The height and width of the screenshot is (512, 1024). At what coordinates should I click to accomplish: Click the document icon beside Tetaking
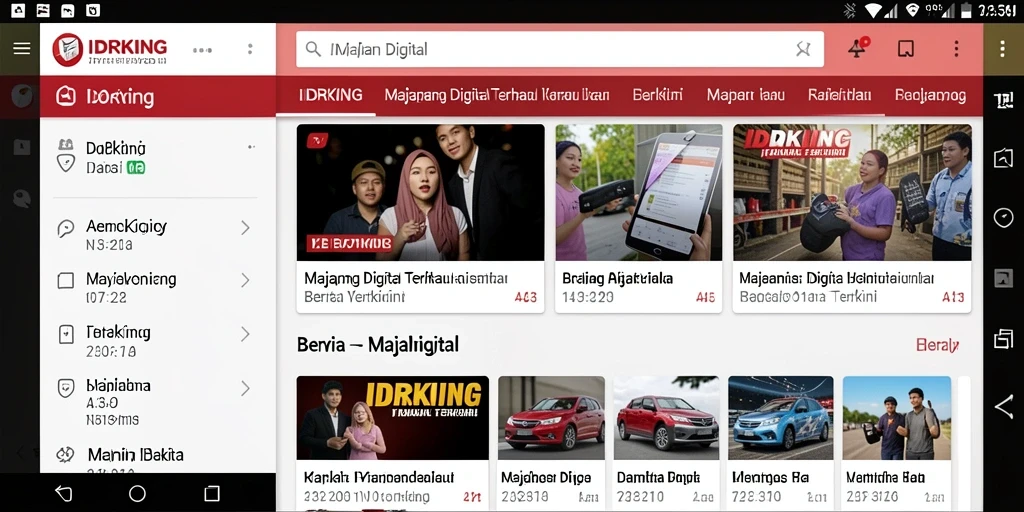(x=66, y=334)
